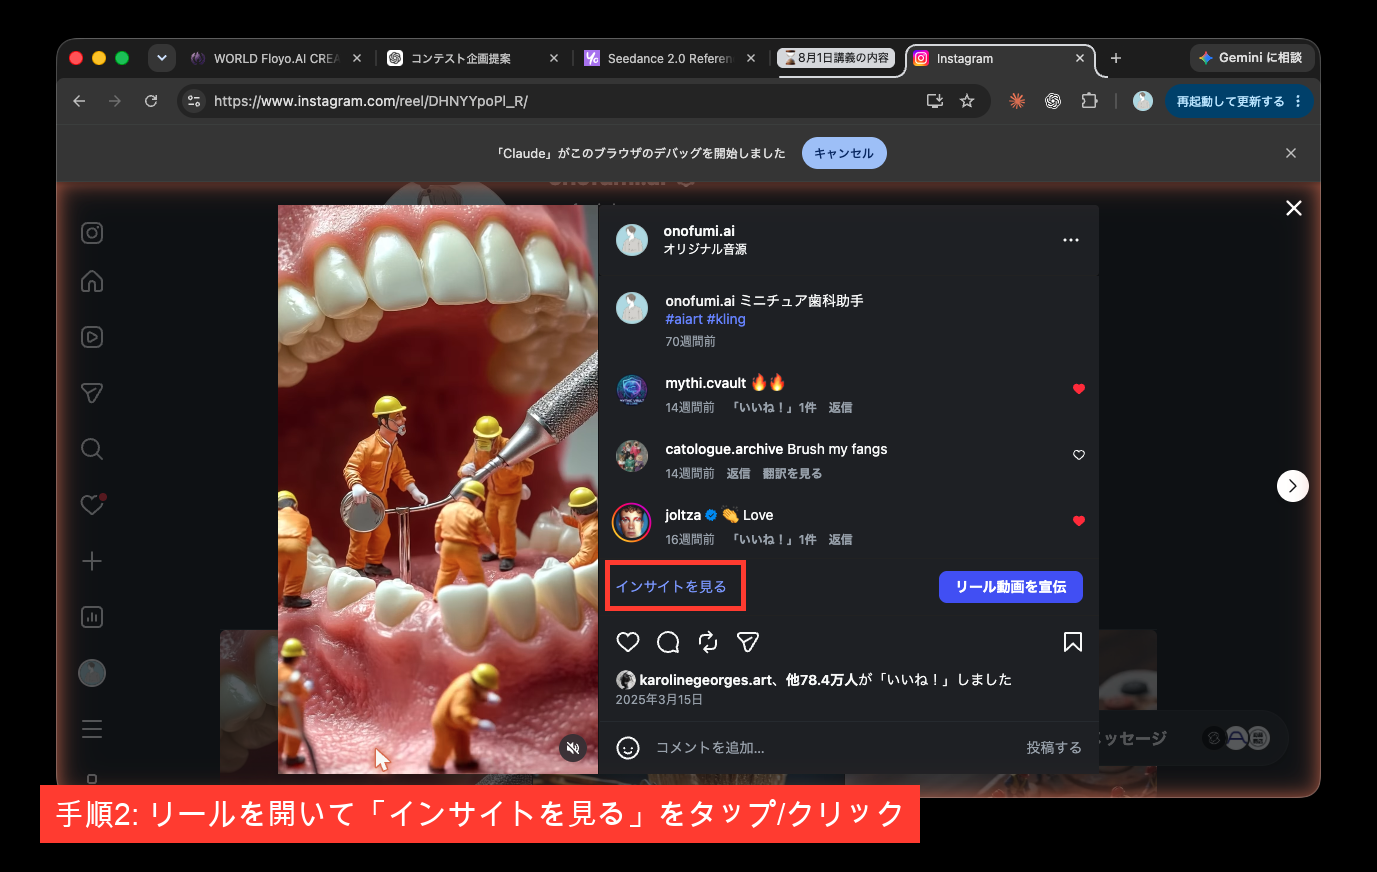Switch to 8月1日講義の内容 tab

tap(837, 58)
